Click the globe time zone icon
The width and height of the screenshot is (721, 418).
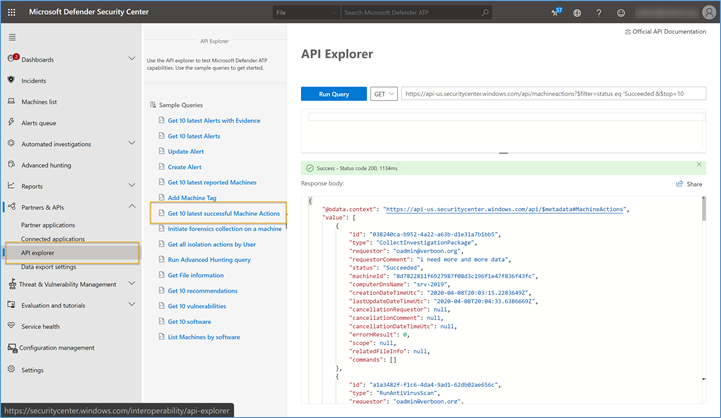point(577,13)
